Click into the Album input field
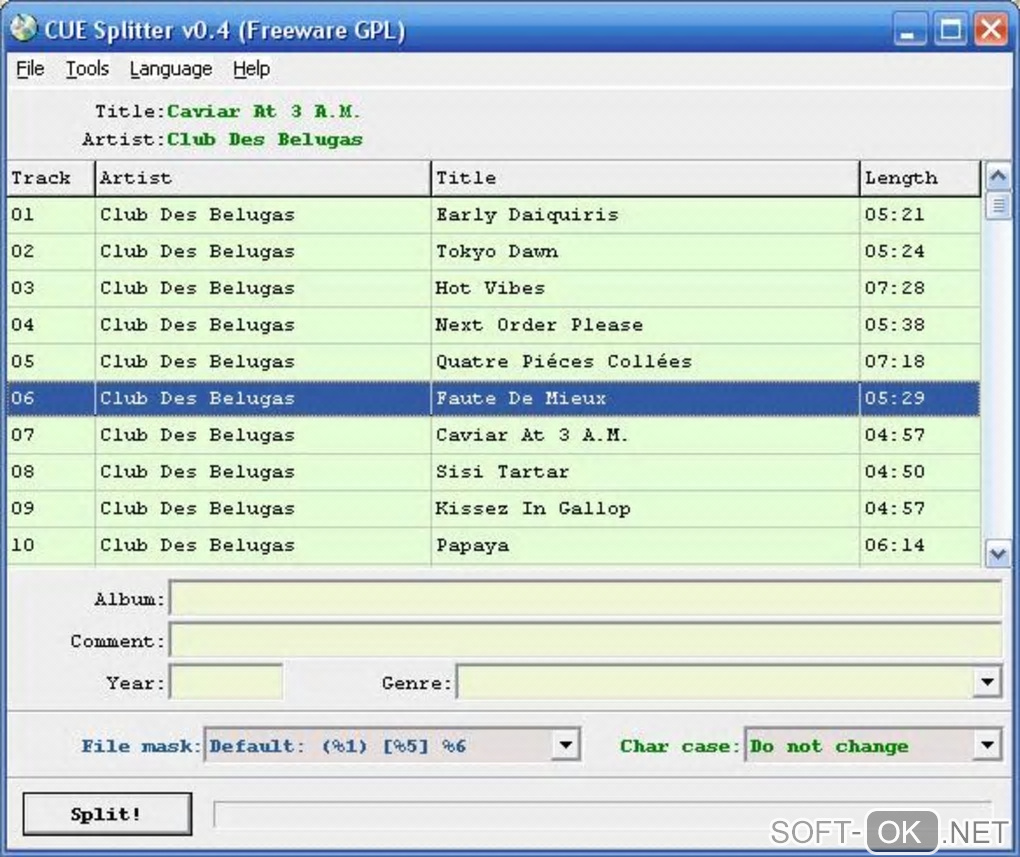 click(585, 599)
